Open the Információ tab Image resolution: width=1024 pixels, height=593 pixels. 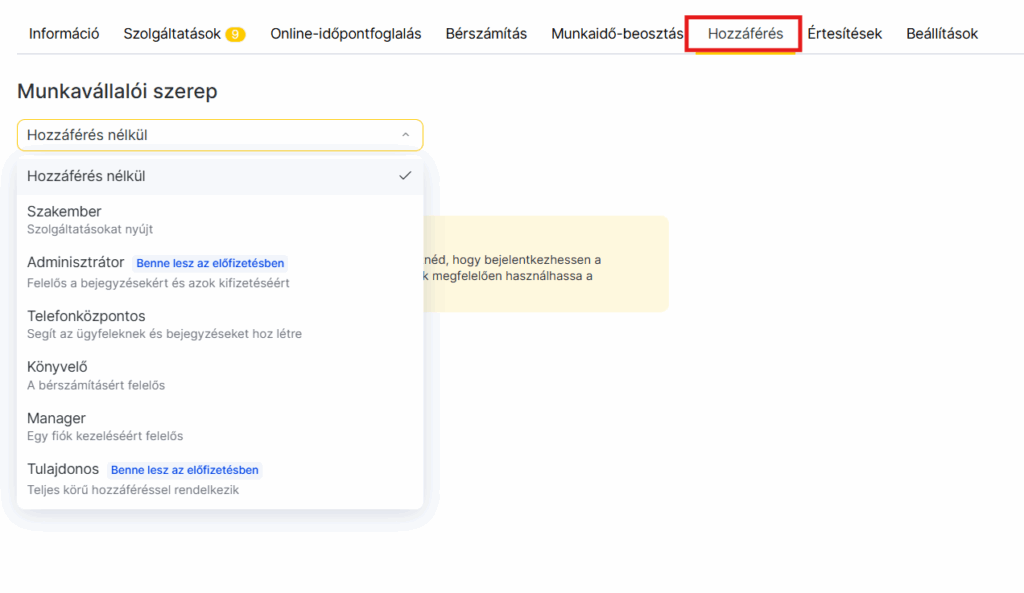[x=64, y=34]
